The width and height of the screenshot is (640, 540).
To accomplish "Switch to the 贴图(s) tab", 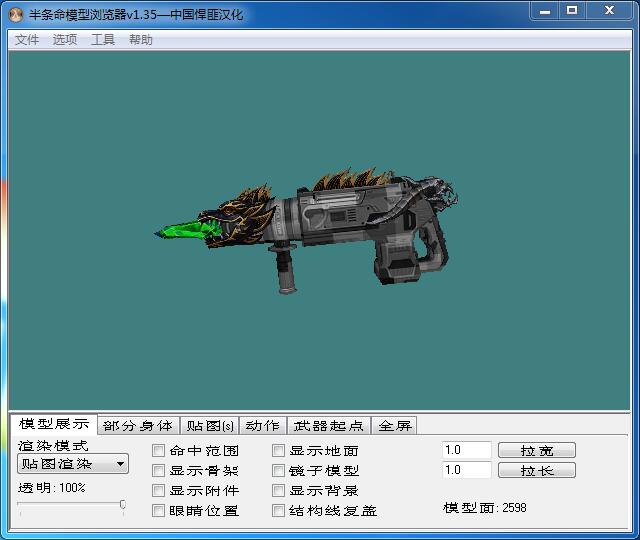I will coord(210,426).
